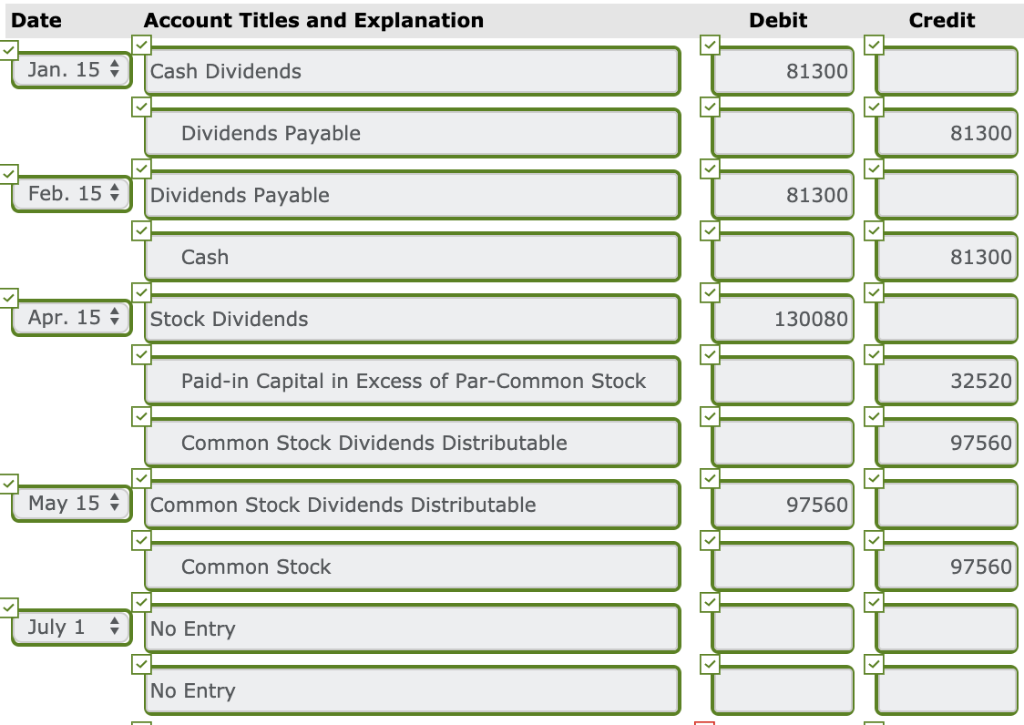Click the Cash account title field
This screenshot has height=725, width=1024.
click(x=413, y=257)
